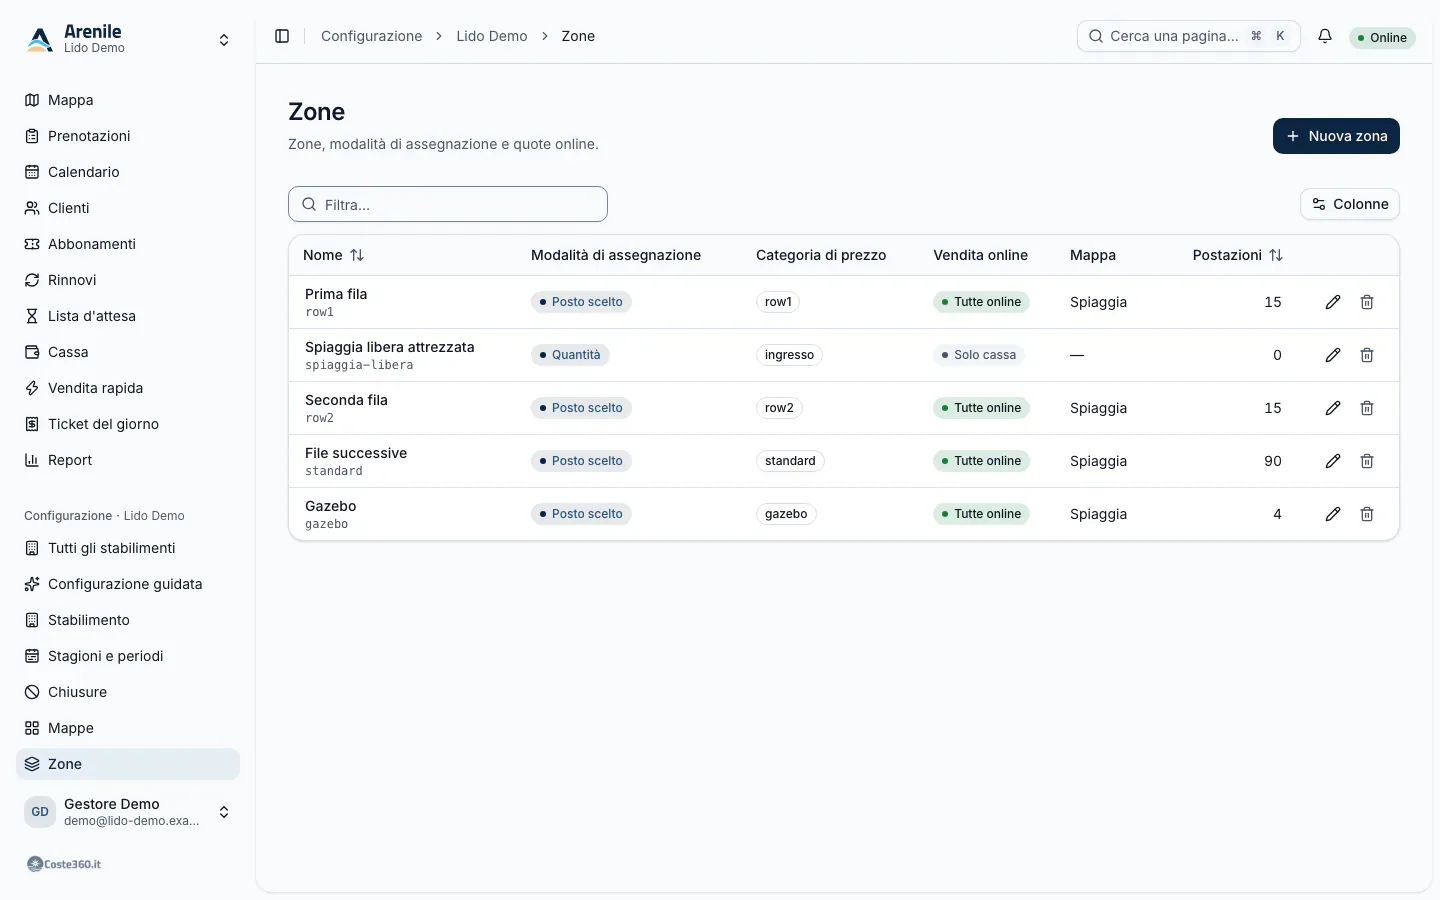Sort the table by Nome column

[334, 255]
